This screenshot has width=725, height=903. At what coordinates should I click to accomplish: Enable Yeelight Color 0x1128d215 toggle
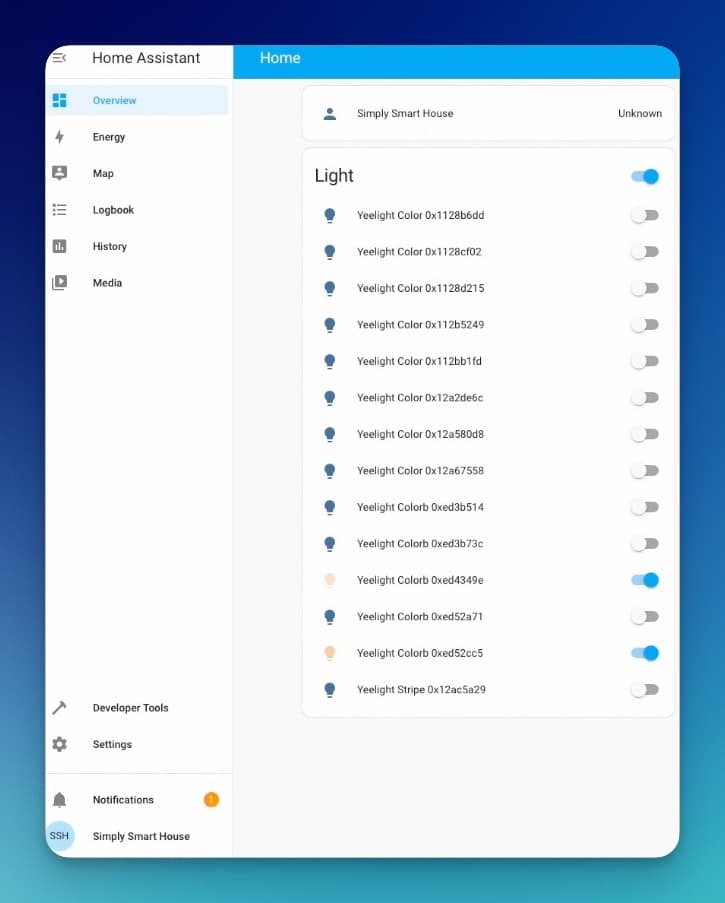click(x=645, y=288)
